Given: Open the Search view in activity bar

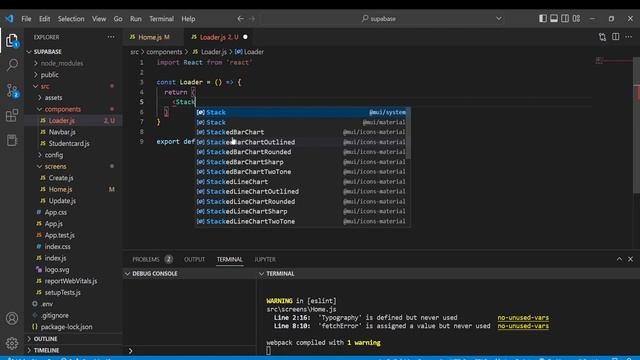Looking at the screenshot, I should pyautogui.click(x=12, y=65).
